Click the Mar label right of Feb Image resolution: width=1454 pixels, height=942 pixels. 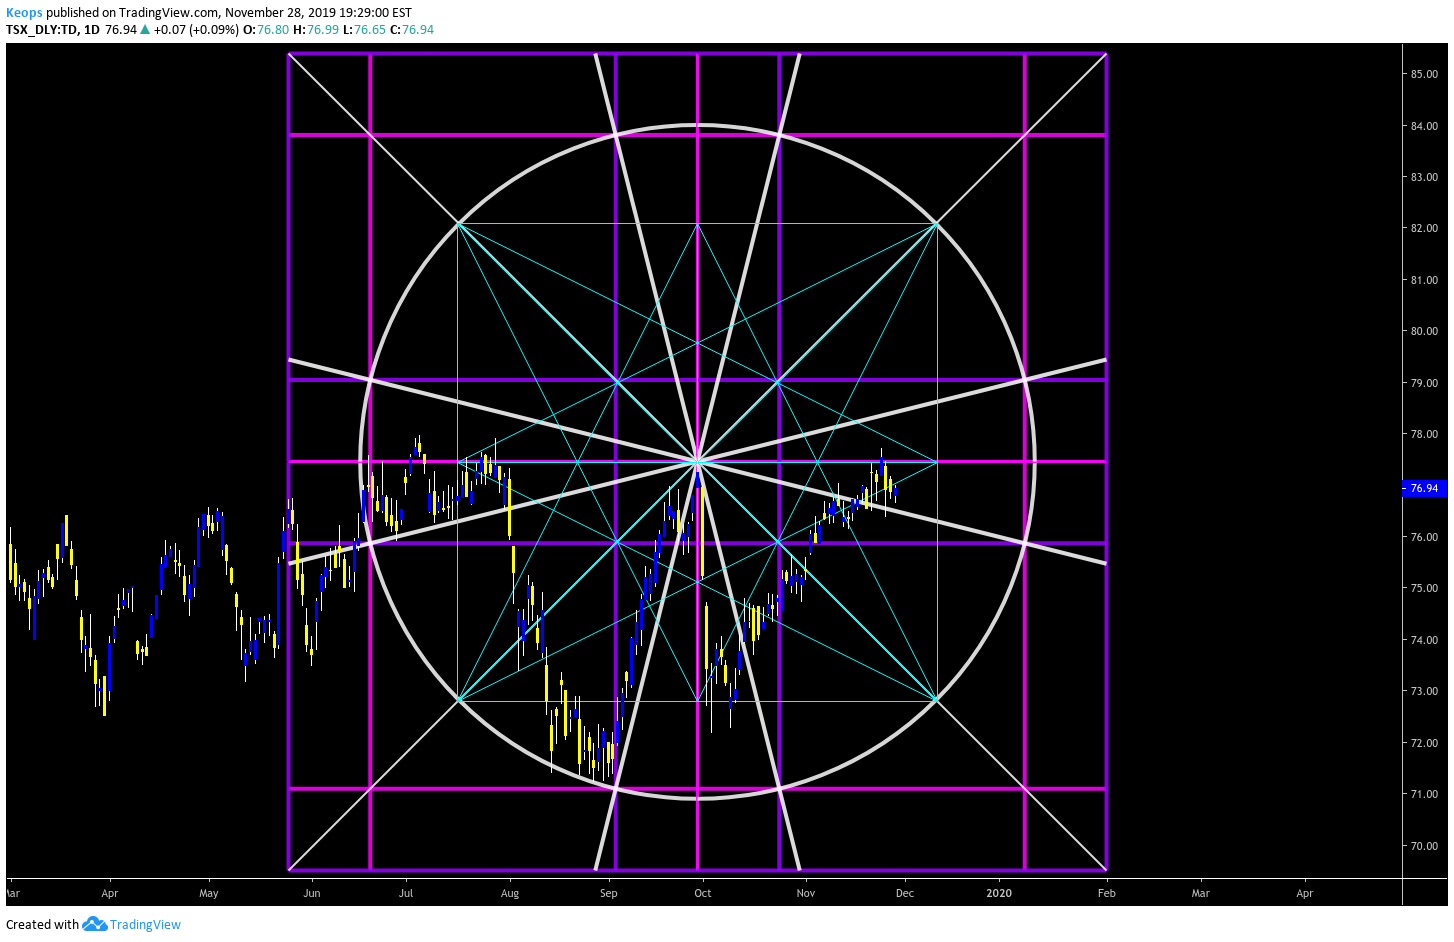coord(1201,893)
